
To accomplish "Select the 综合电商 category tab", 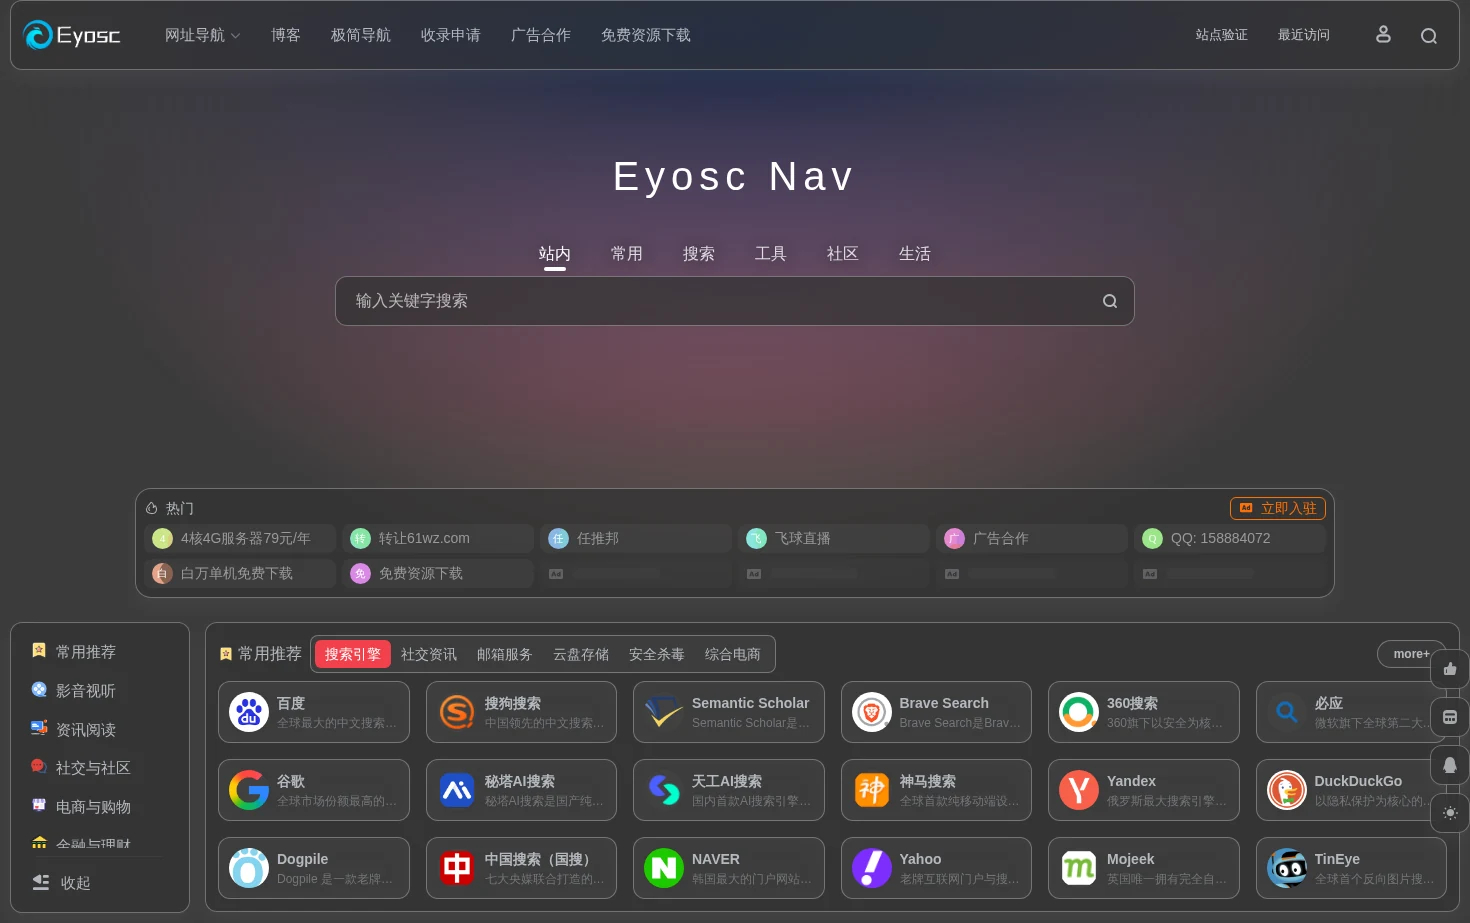I will pyautogui.click(x=733, y=654).
